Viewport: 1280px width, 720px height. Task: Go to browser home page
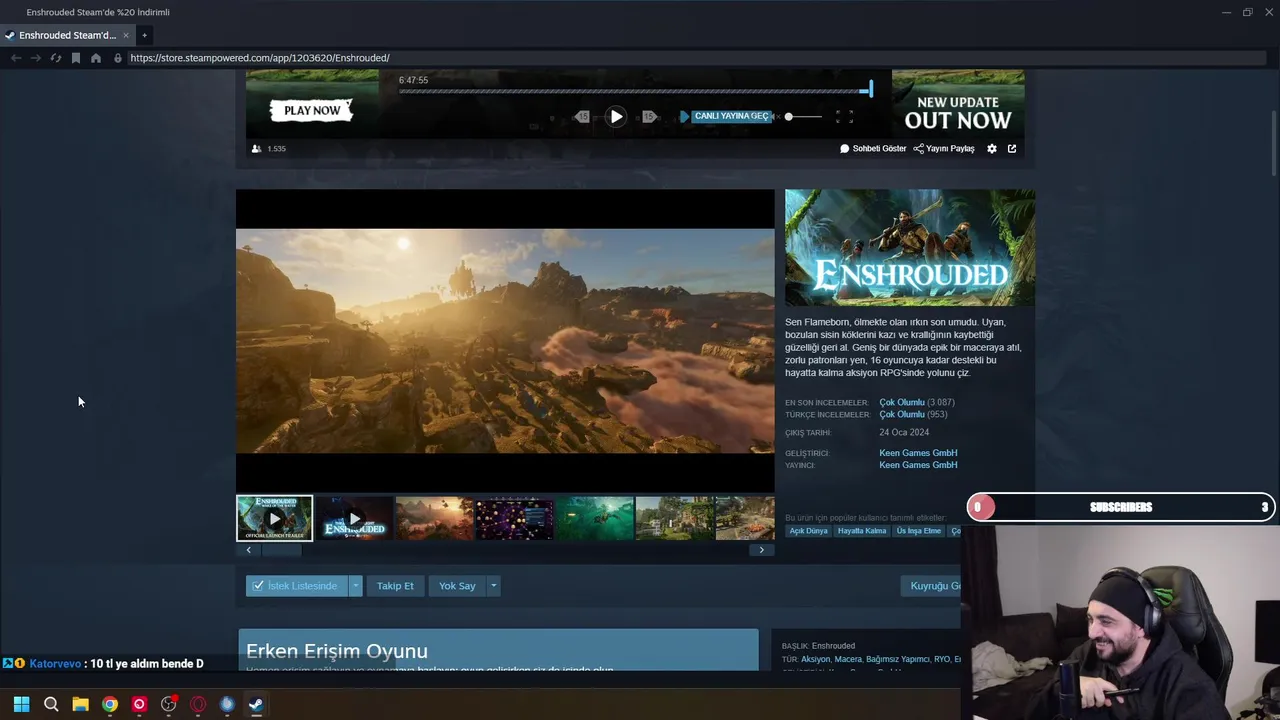pyautogui.click(x=96, y=58)
